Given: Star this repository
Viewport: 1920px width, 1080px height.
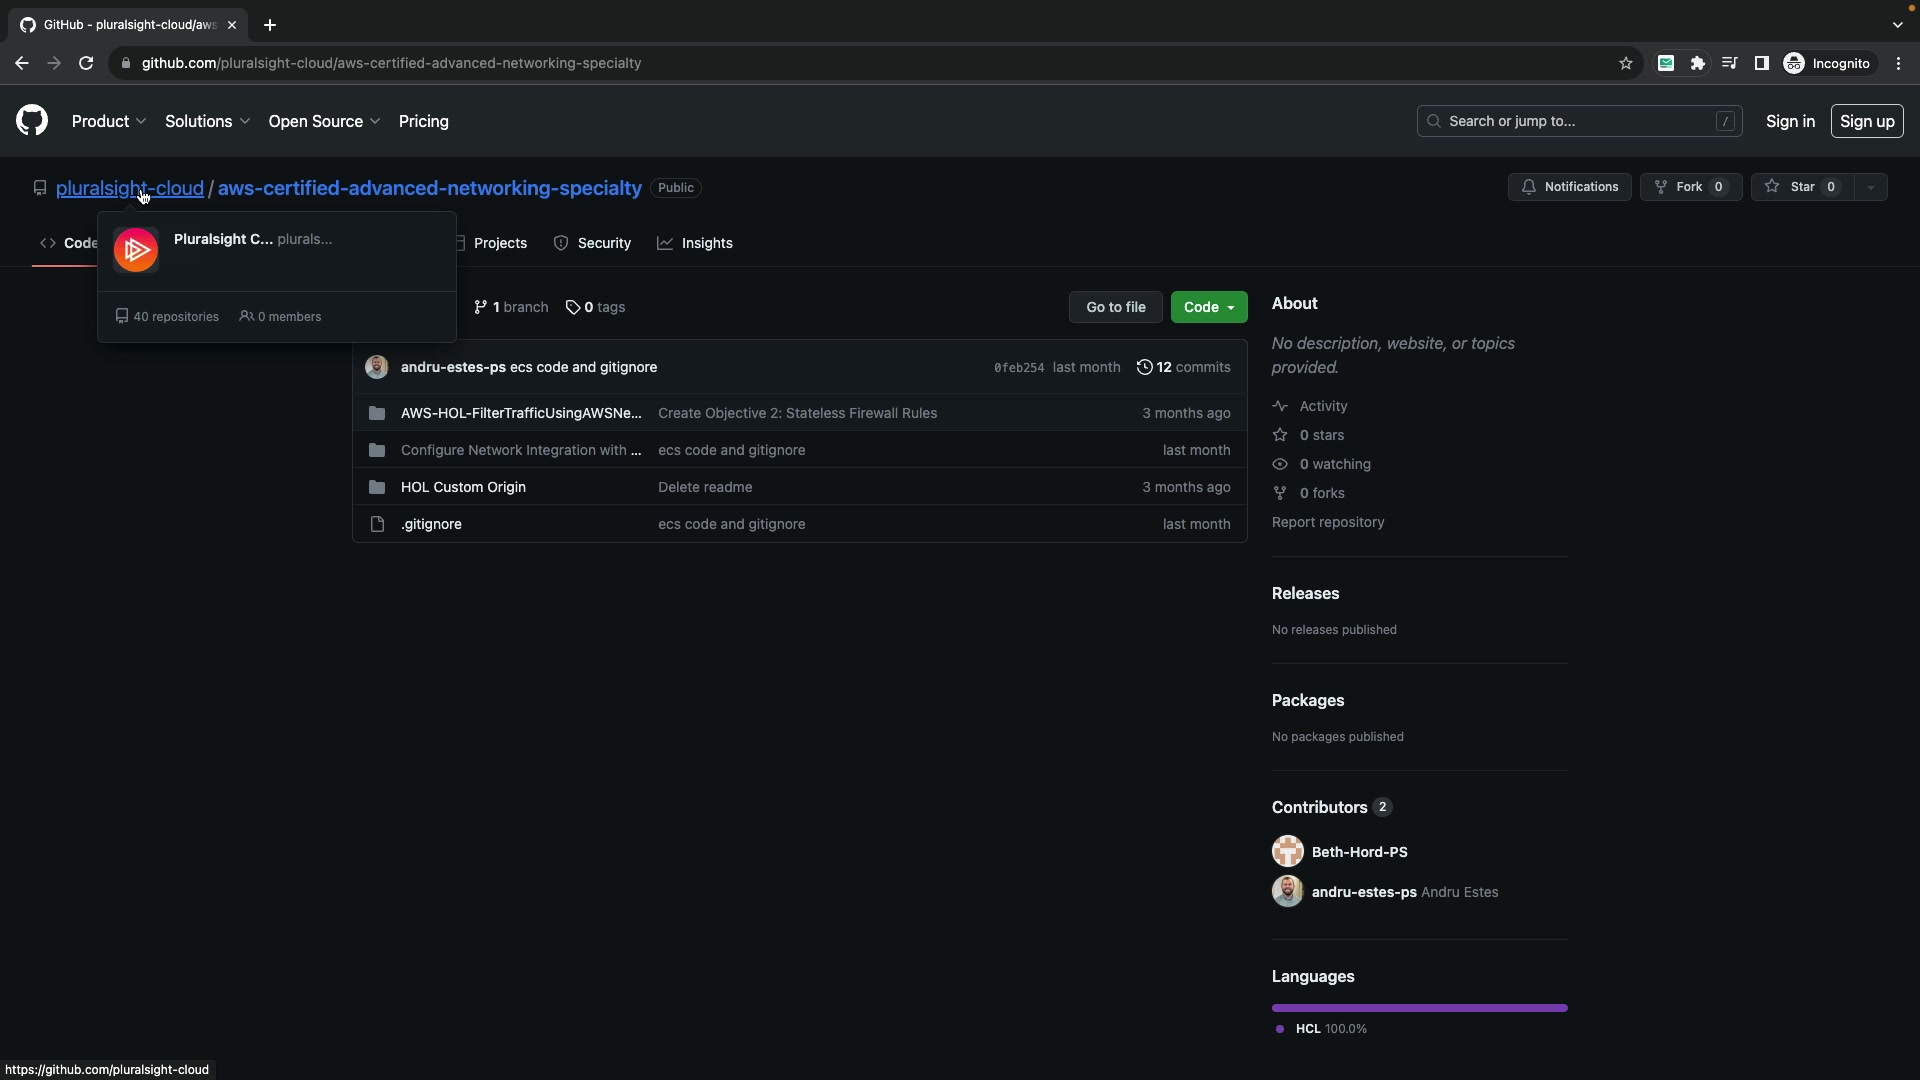Looking at the screenshot, I should pyautogui.click(x=1801, y=187).
